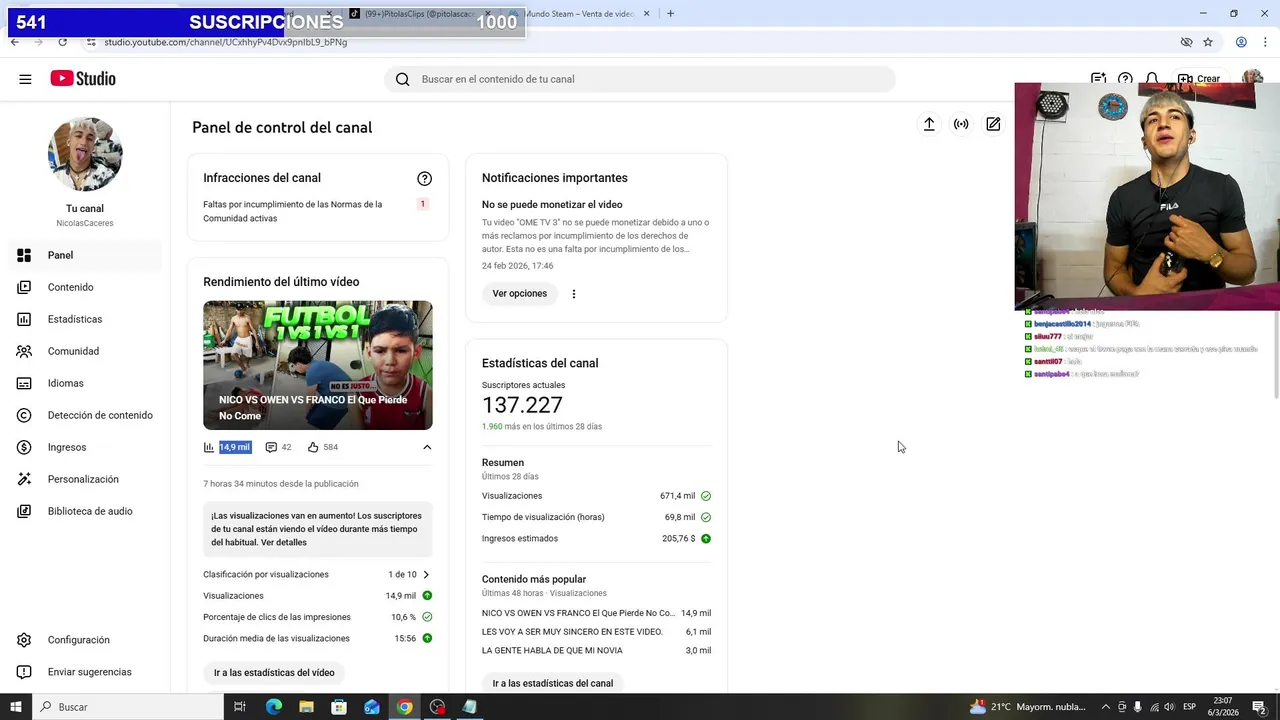Click the Ver opciones button
The width and height of the screenshot is (1280, 720).
pos(520,294)
